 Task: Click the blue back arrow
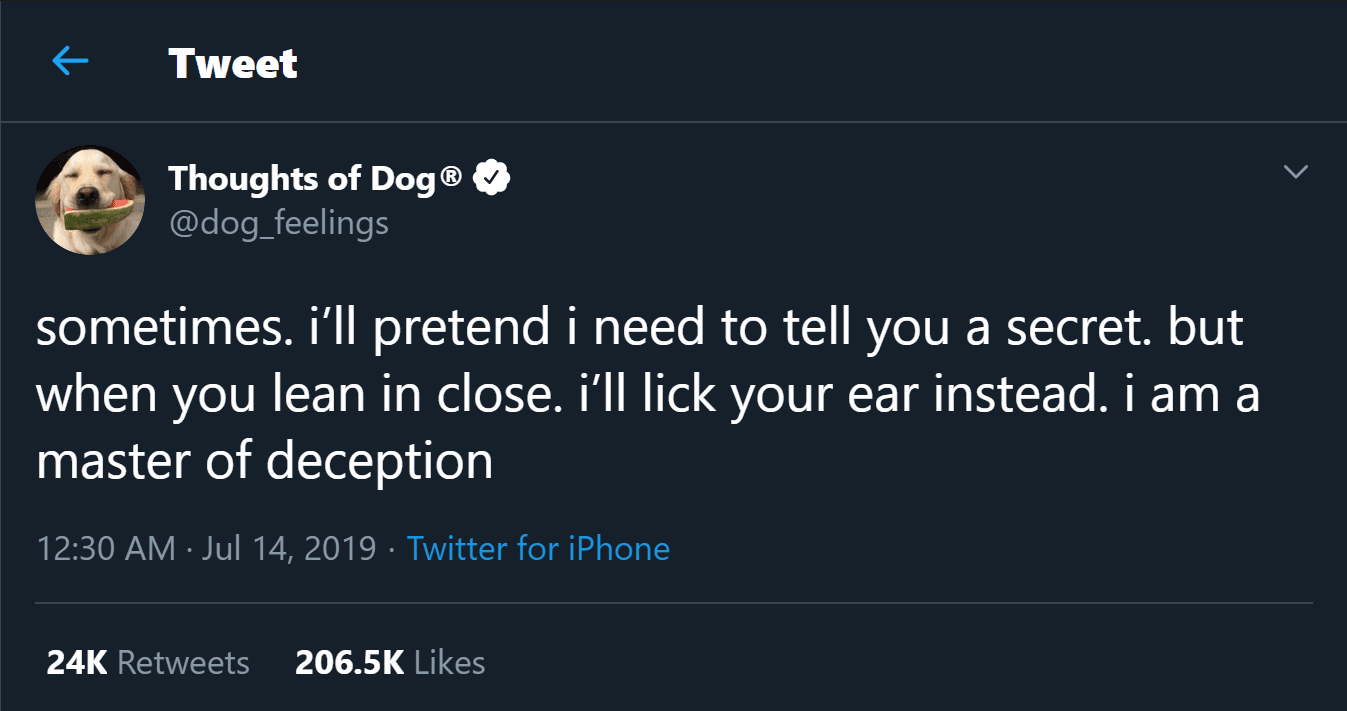point(70,62)
